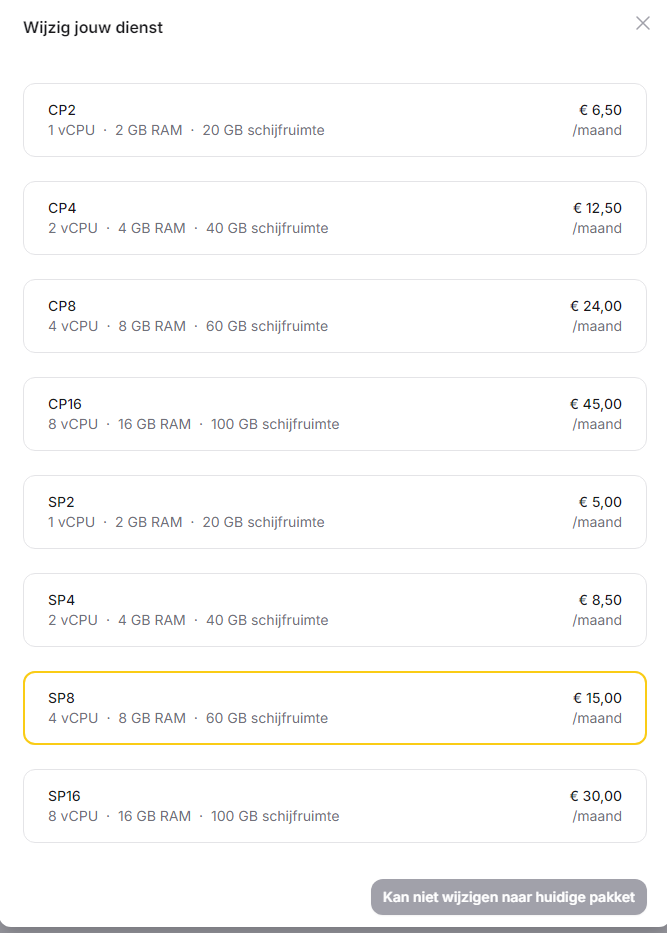This screenshot has width=667, height=933.
Task: Click the € 45,00 price for CP16
Action: coord(596,404)
